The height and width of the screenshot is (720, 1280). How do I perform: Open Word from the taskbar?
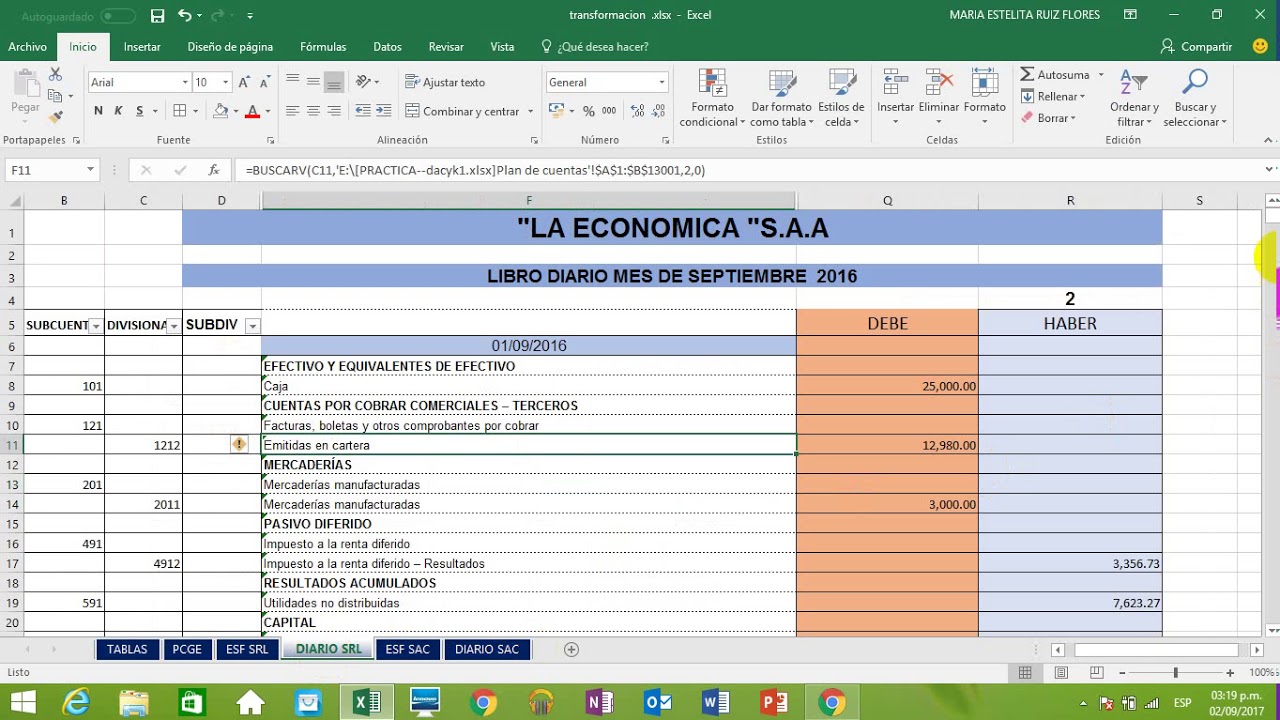[716, 702]
